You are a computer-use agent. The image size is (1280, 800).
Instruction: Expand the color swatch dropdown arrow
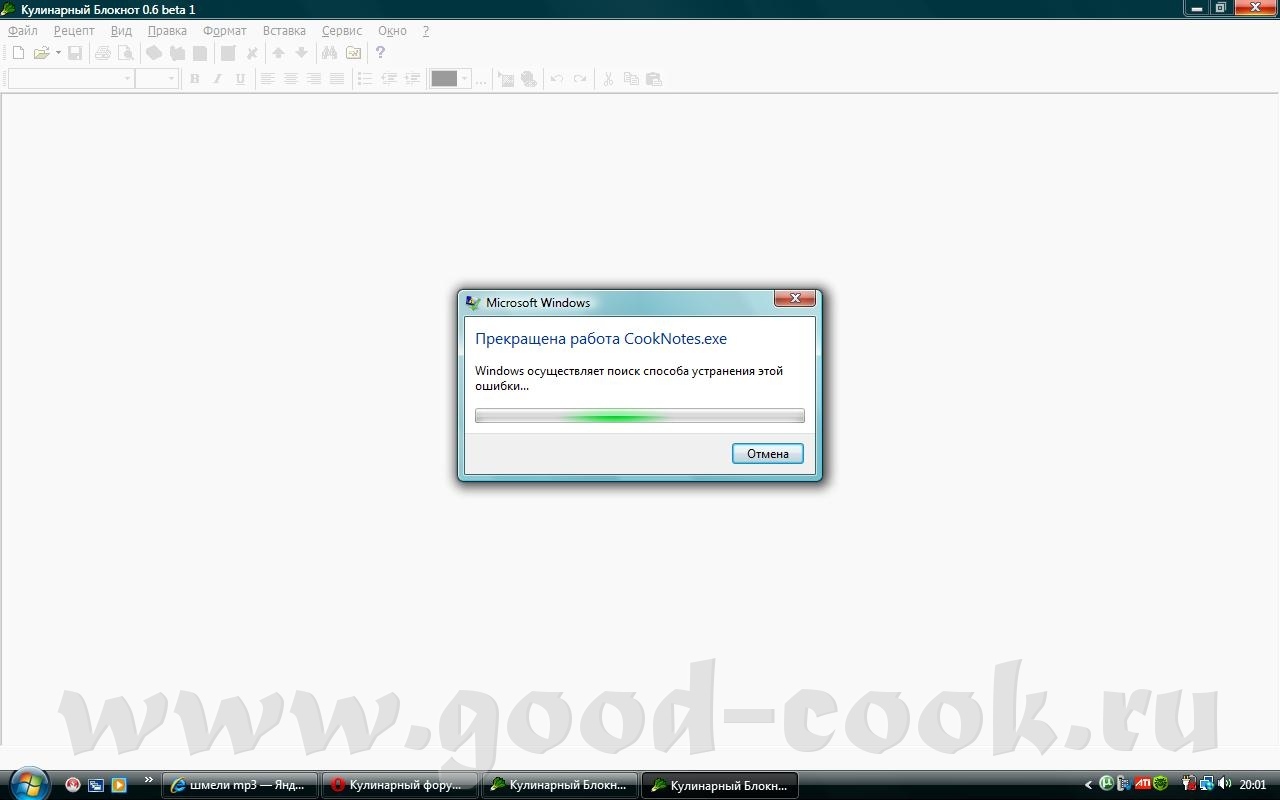(x=465, y=79)
